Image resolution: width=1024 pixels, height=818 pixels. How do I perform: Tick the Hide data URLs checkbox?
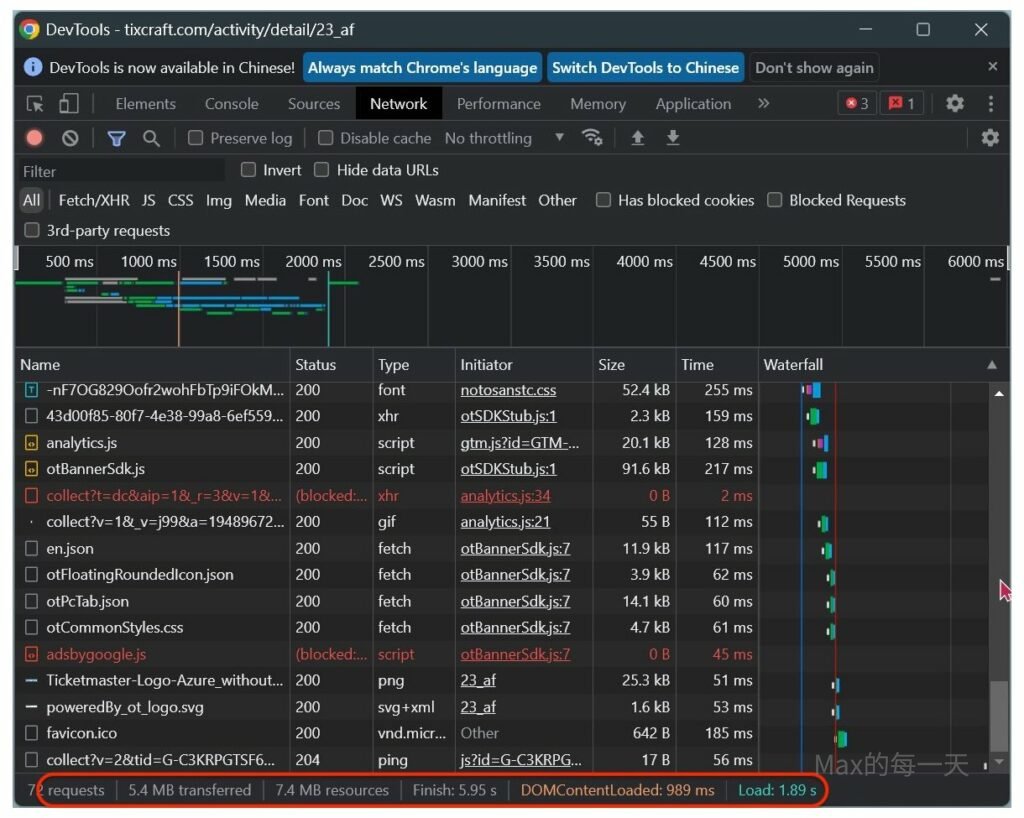coord(322,170)
